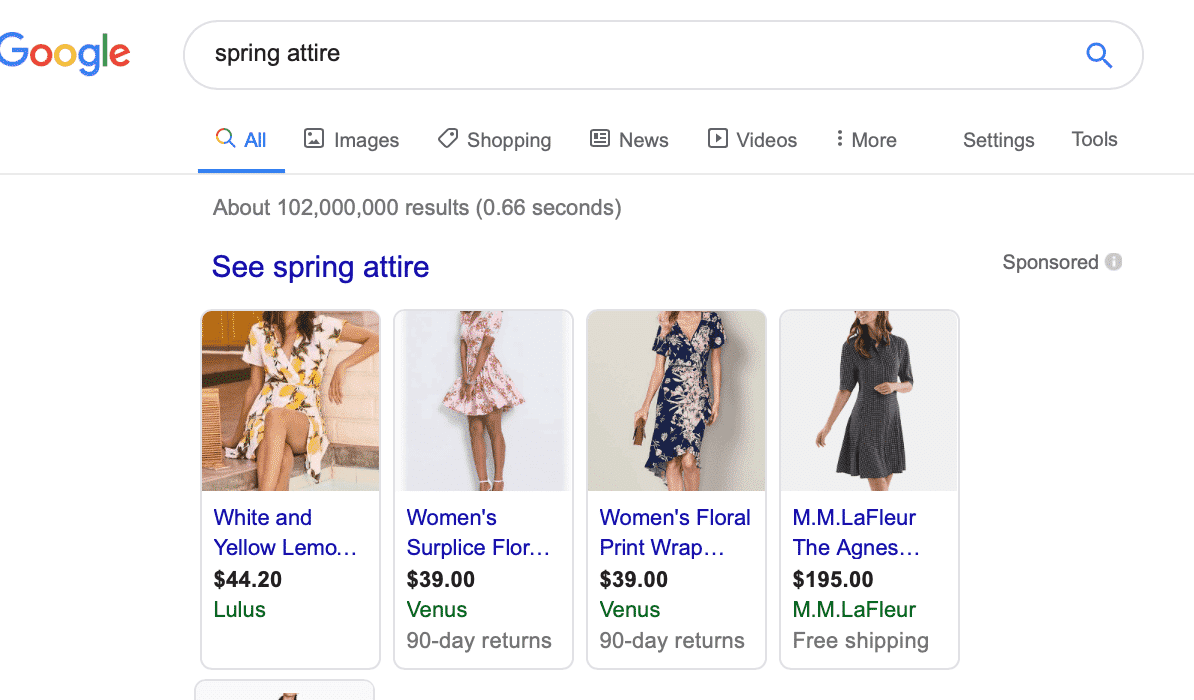Click the M.M.LaFleur green store name
Viewport: 1194px width, 700px height.
pyautogui.click(x=854, y=609)
